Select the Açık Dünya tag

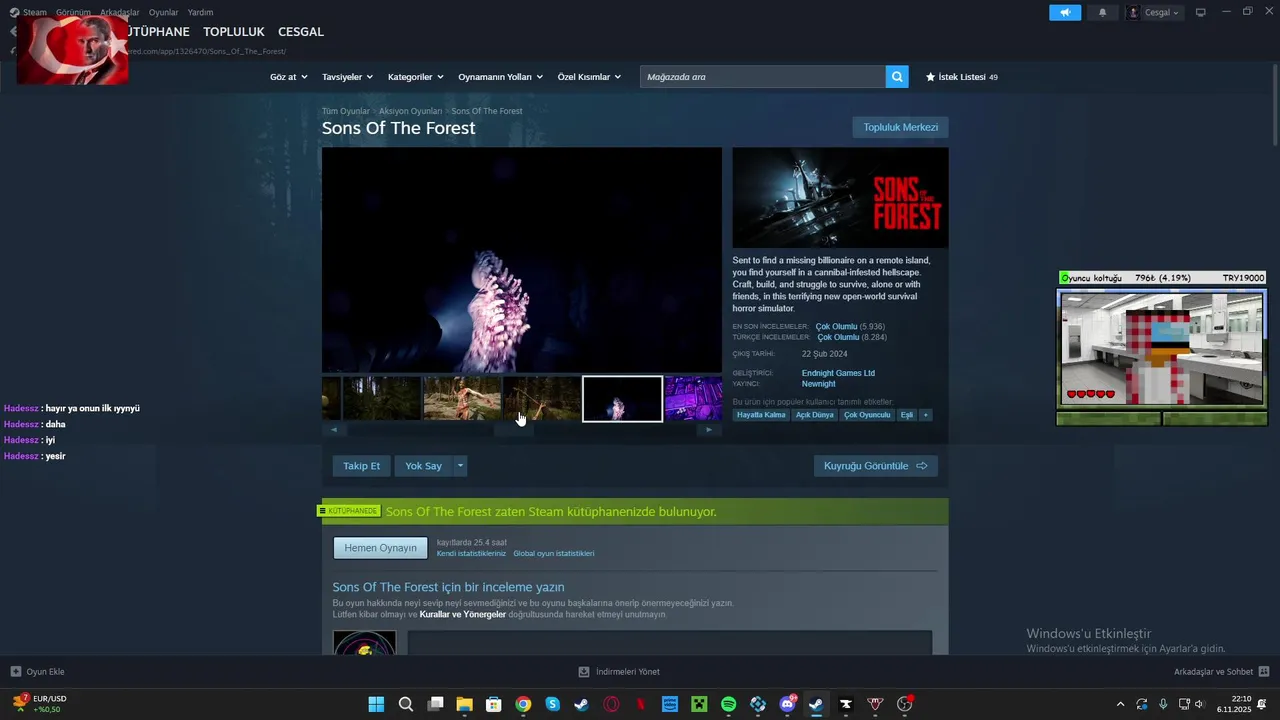(815, 415)
